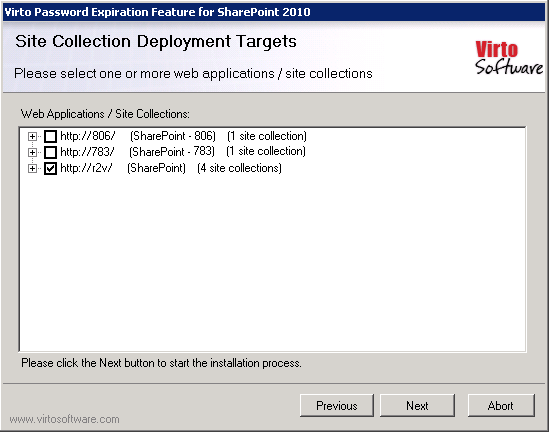This screenshot has height=432, width=549.
Task: Click "Web Applications / Site Collections:" label
Action: pyautogui.click(x=105, y=114)
